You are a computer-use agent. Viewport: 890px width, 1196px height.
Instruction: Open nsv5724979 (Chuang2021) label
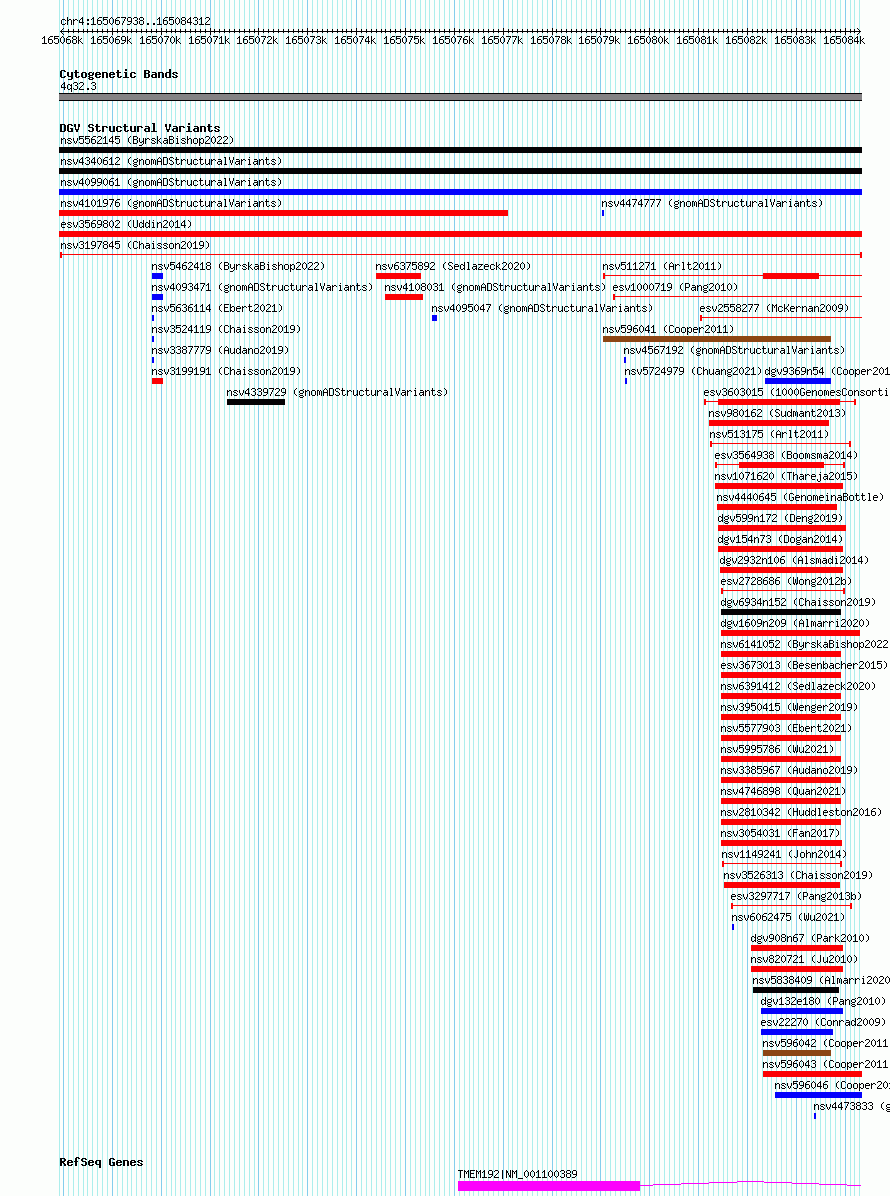click(692, 371)
